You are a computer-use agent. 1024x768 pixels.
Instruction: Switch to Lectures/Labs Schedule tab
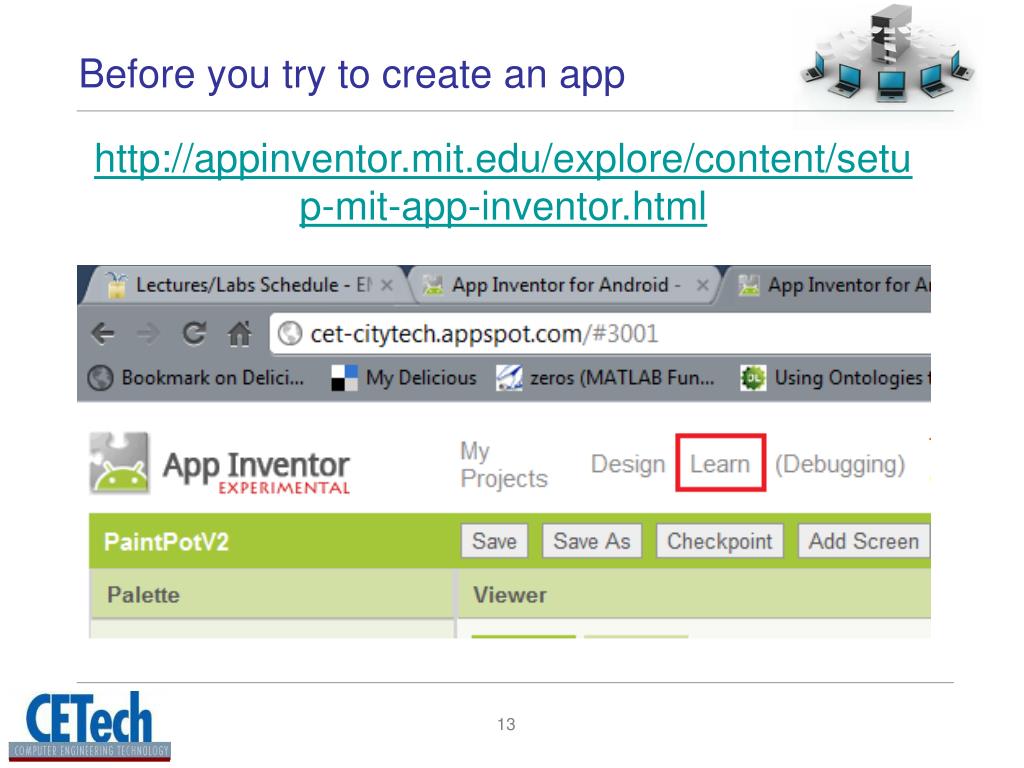click(x=242, y=285)
